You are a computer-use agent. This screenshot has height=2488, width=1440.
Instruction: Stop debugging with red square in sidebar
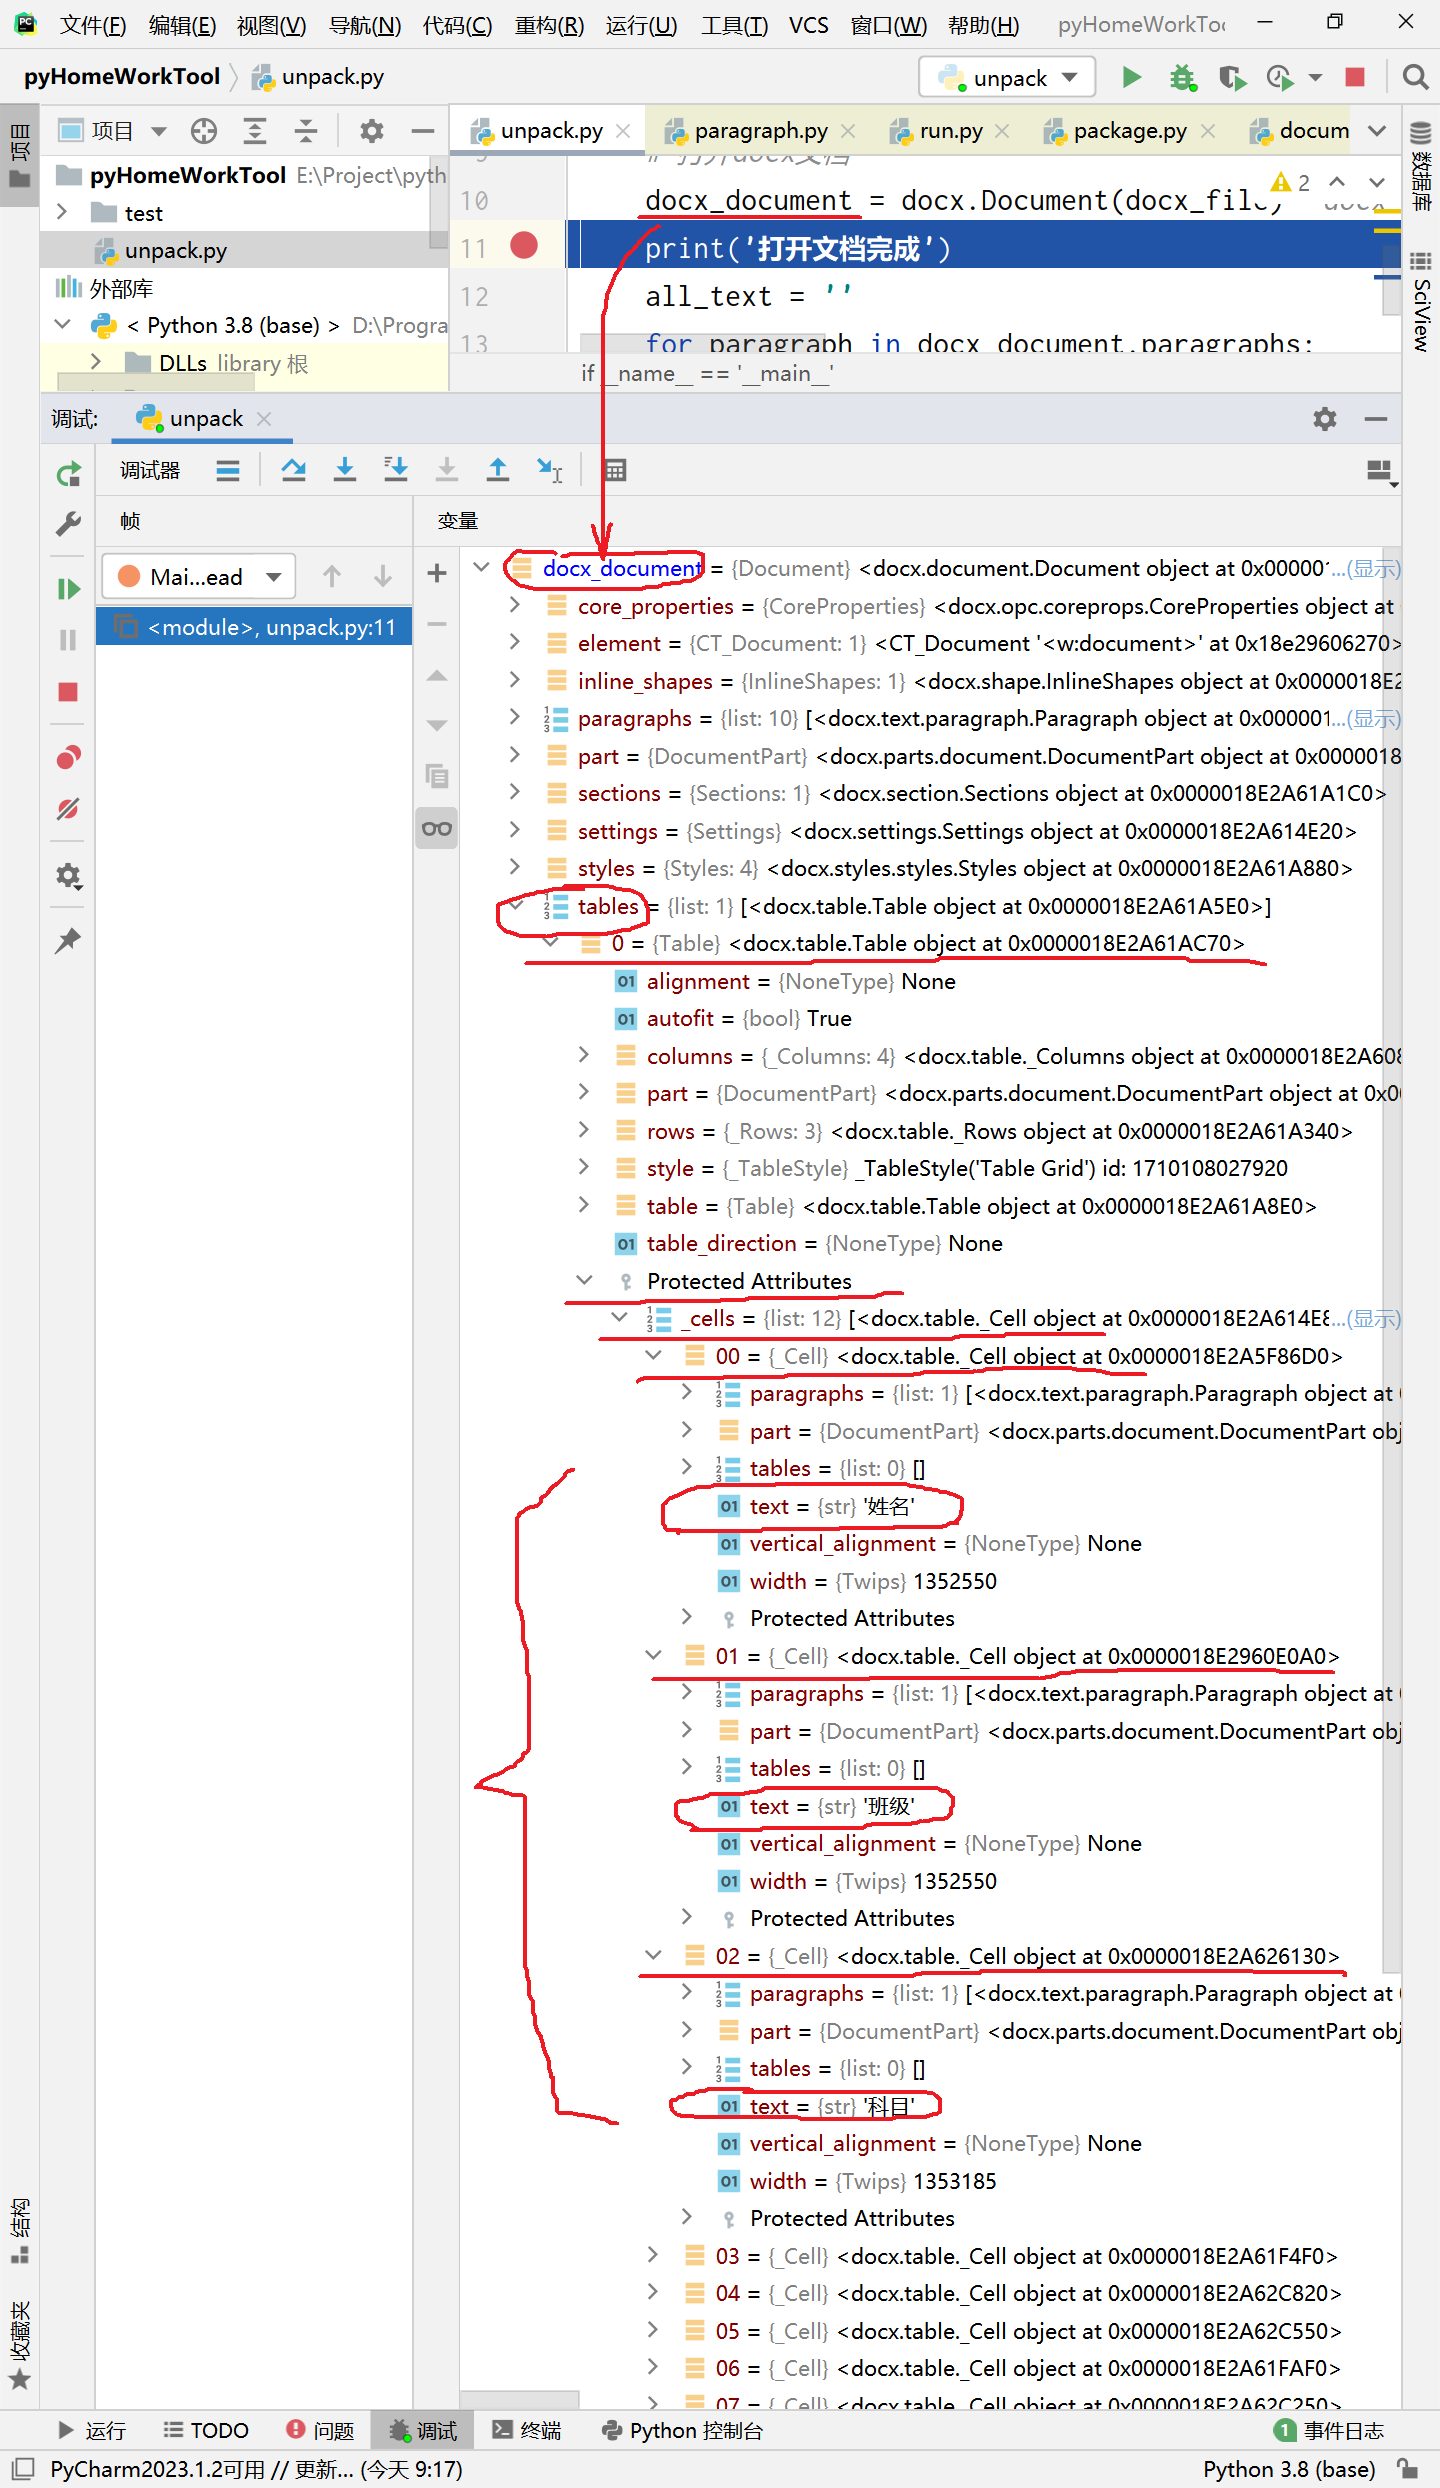click(x=68, y=692)
